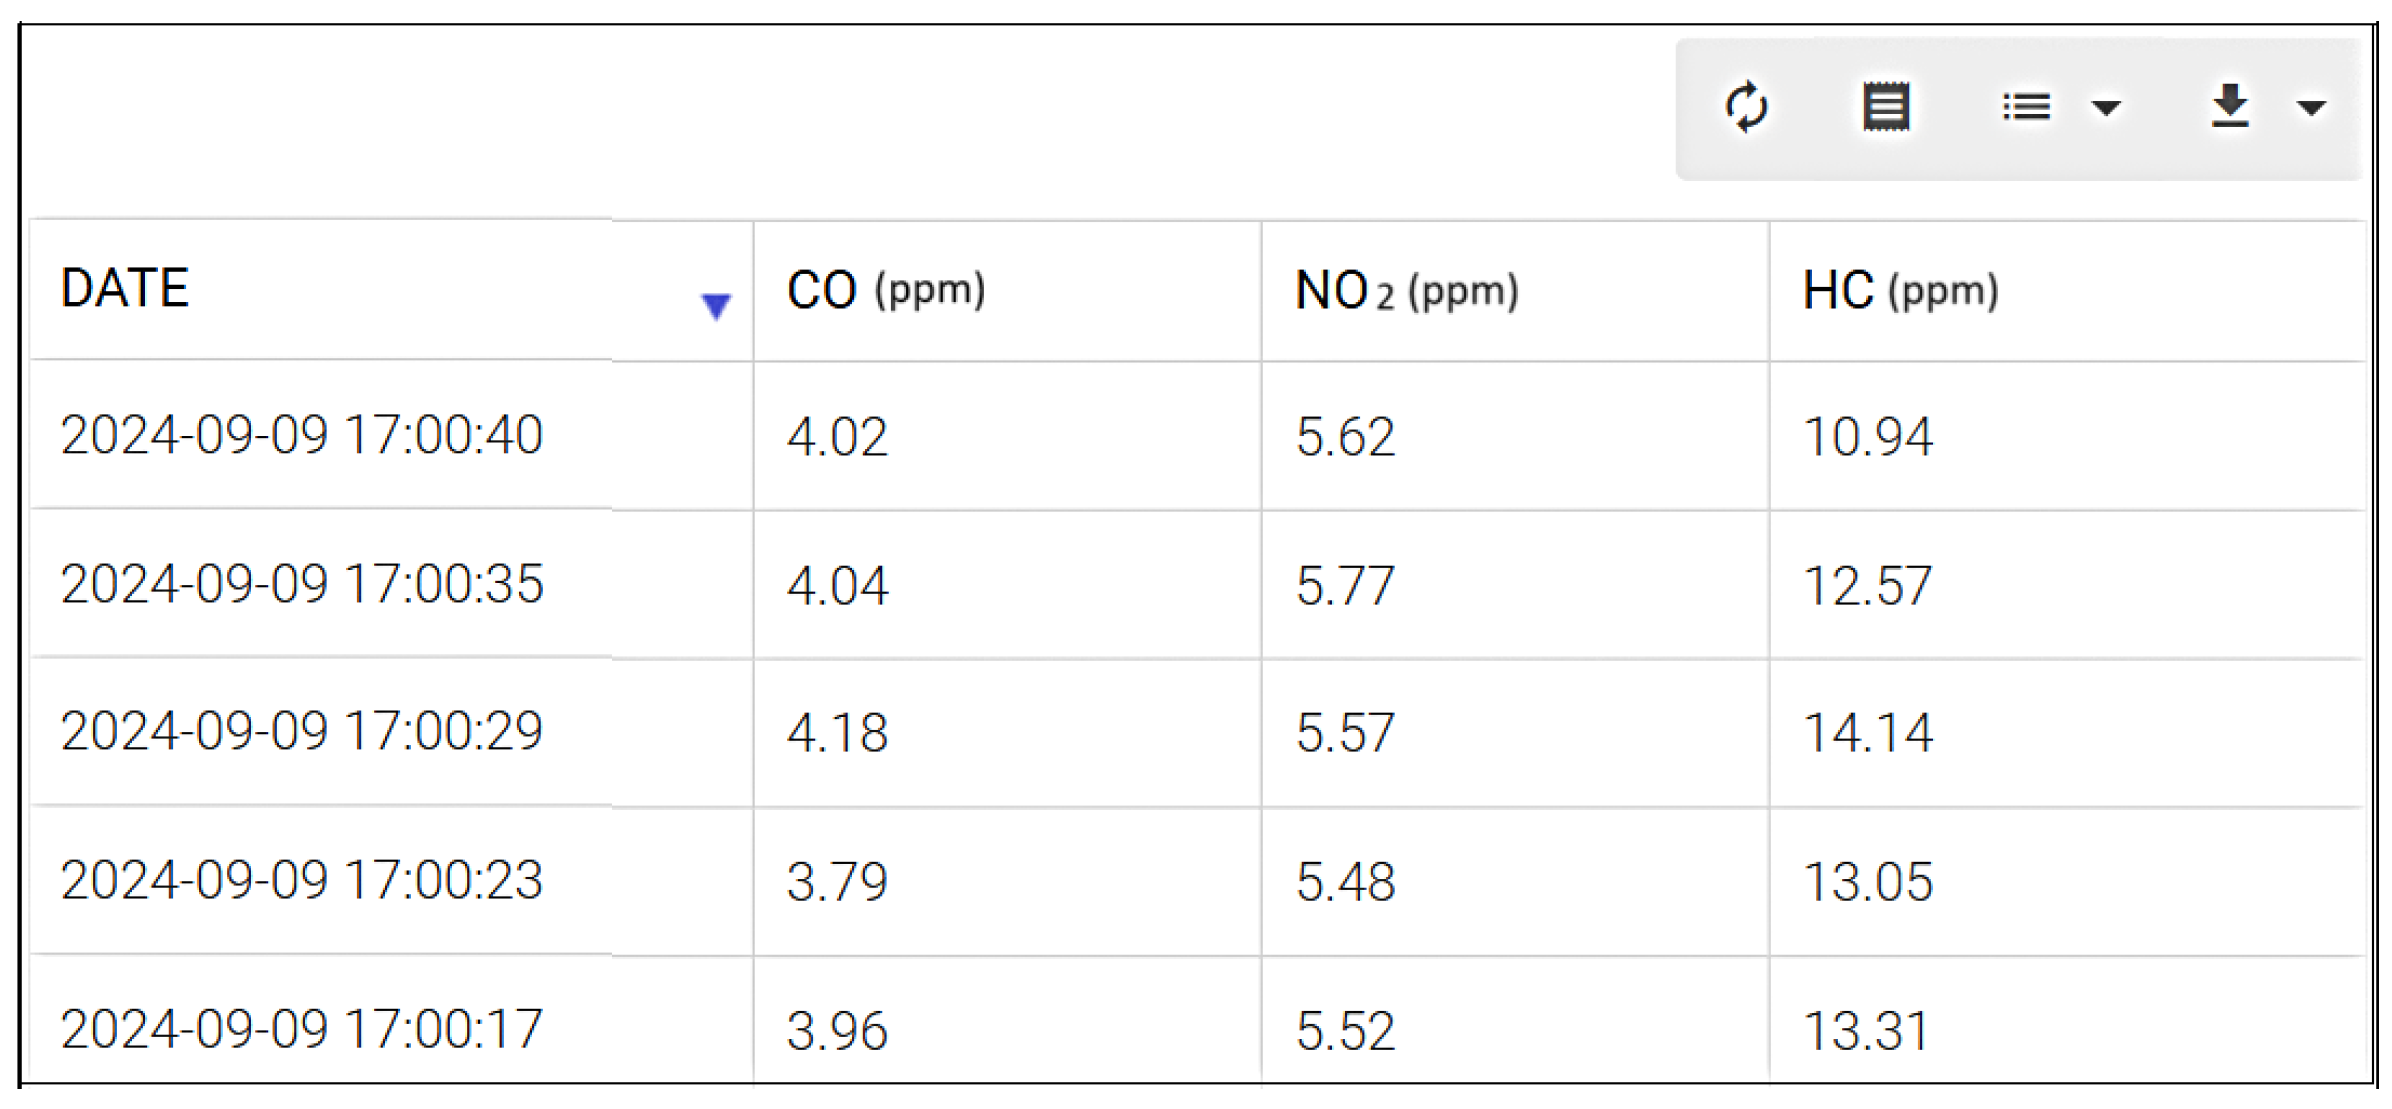Click the HC value 10.94 cell
2392x1109 pixels.
tap(1867, 437)
